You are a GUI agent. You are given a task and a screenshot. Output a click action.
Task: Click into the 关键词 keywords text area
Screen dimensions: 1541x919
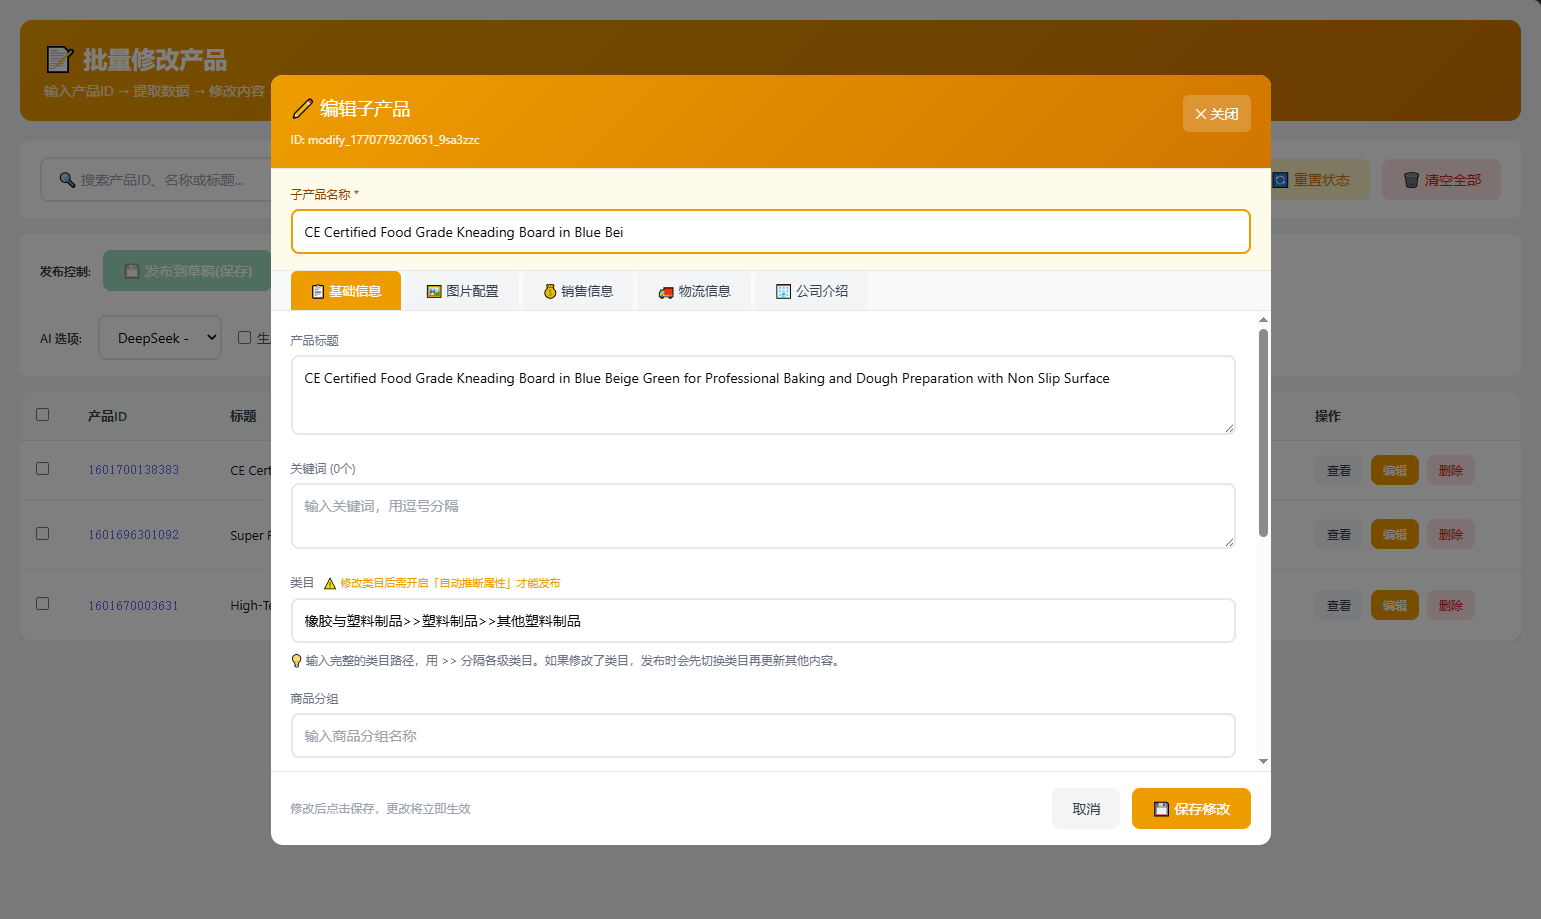point(762,516)
